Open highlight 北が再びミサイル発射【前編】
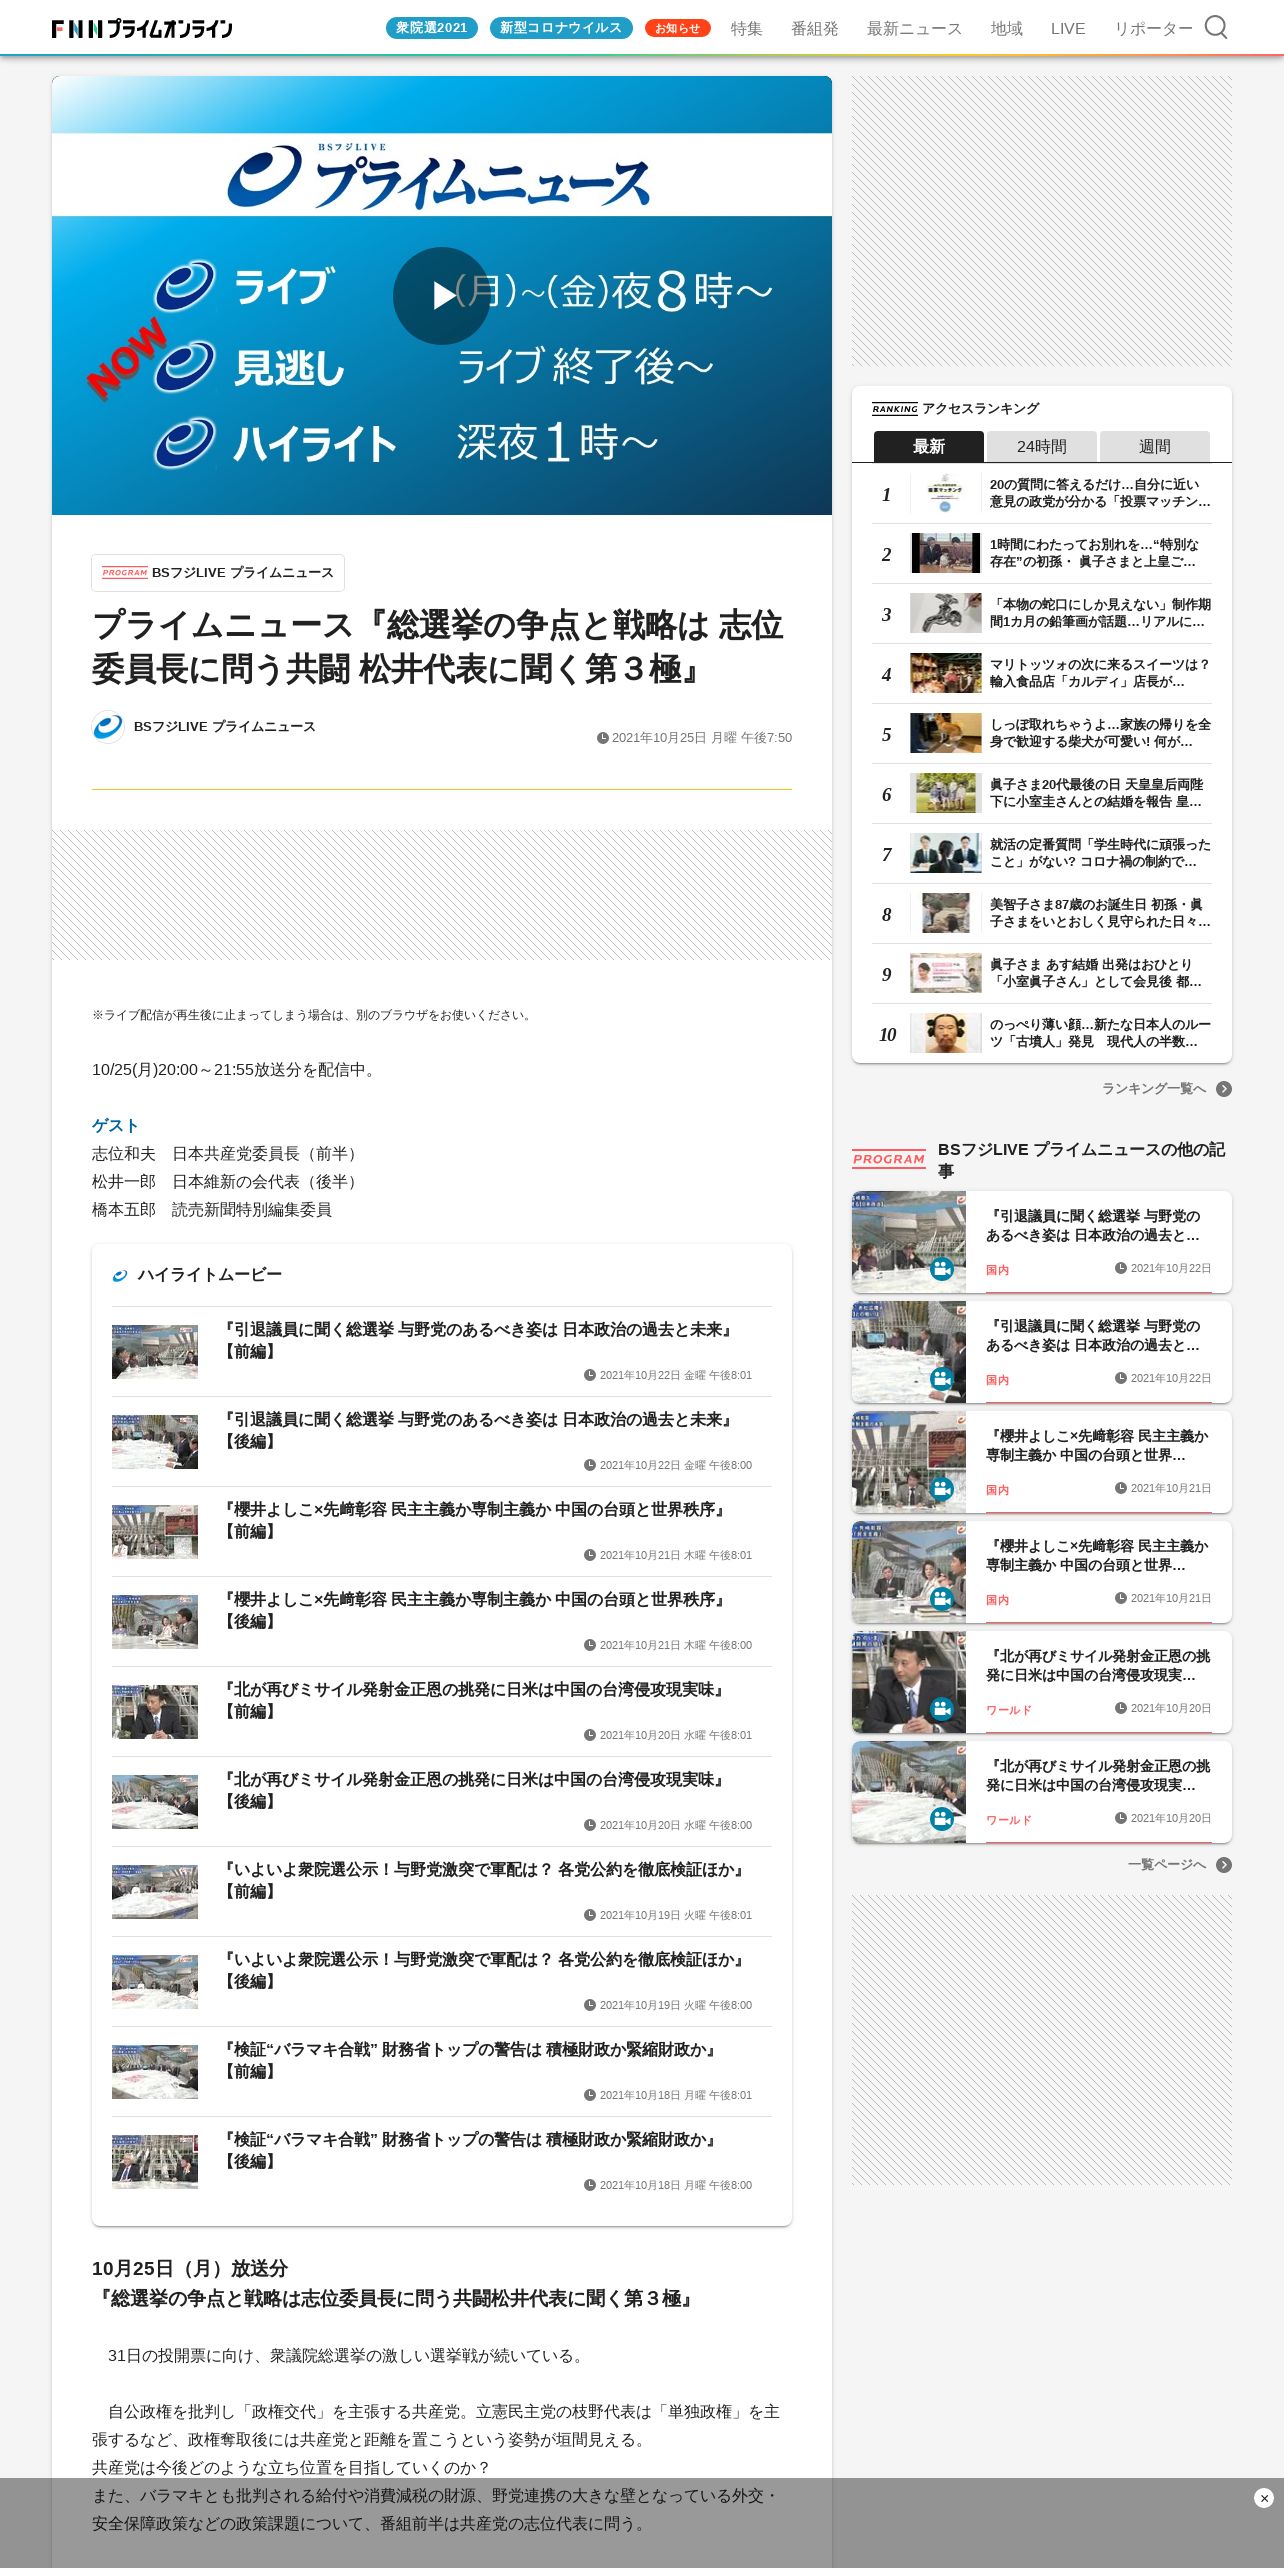This screenshot has width=1284, height=2568. coord(441,1712)
